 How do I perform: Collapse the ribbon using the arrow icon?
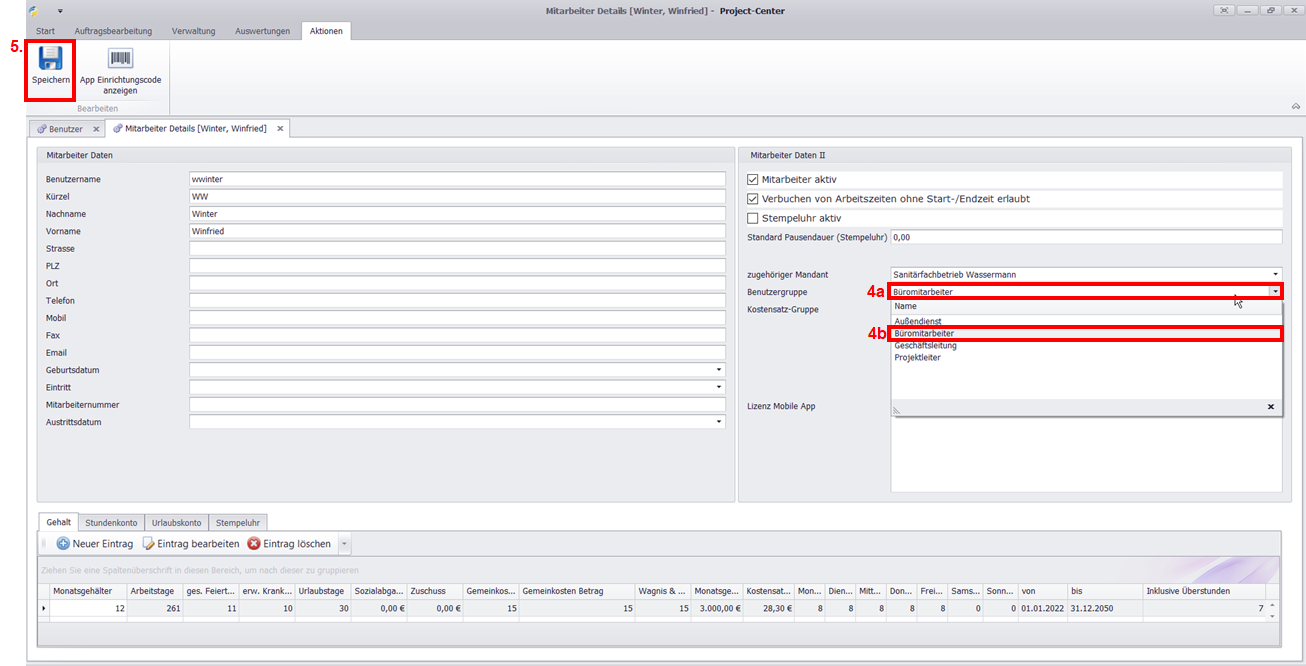(x=1295, y=106)
